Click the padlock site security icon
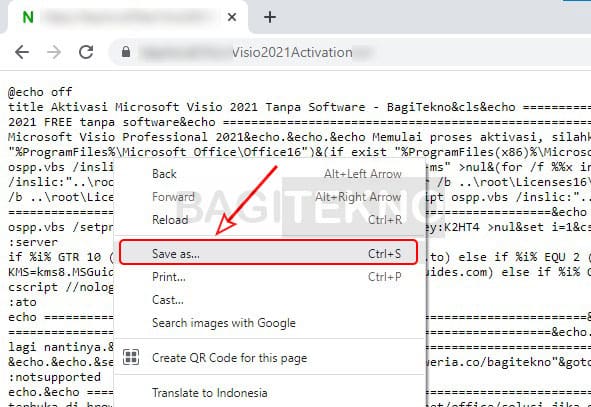The height and width of the screenshot is (407, 591). 126,52
